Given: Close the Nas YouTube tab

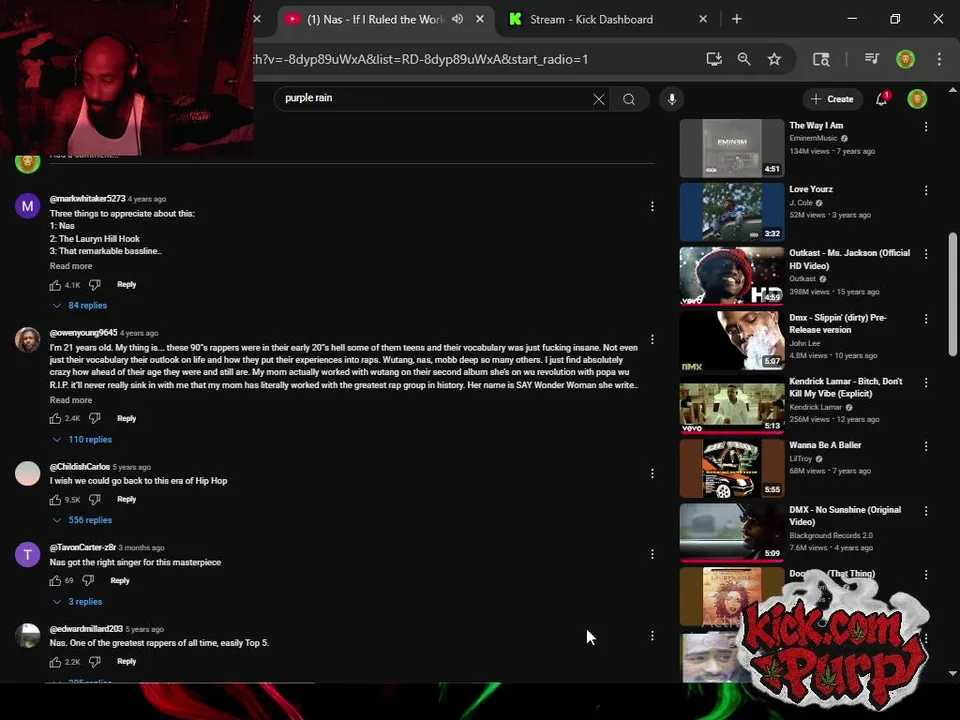Looking at the screenshot, I should tap(480, 20).
